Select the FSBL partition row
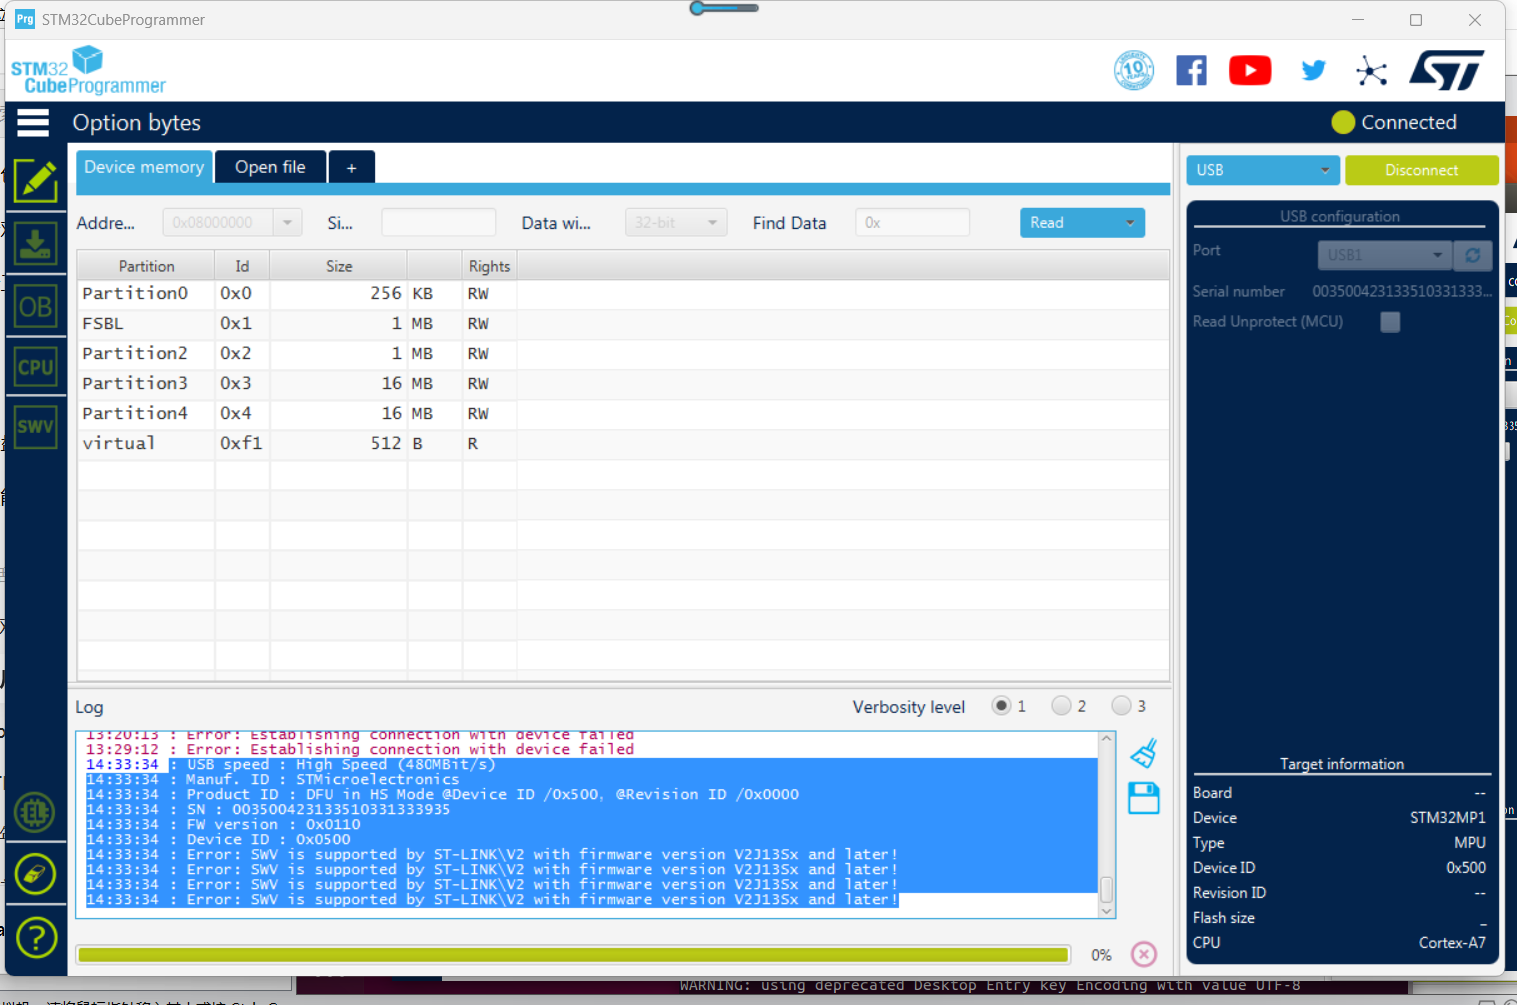Screen dimensions: 1517x1005 point(623,324)
